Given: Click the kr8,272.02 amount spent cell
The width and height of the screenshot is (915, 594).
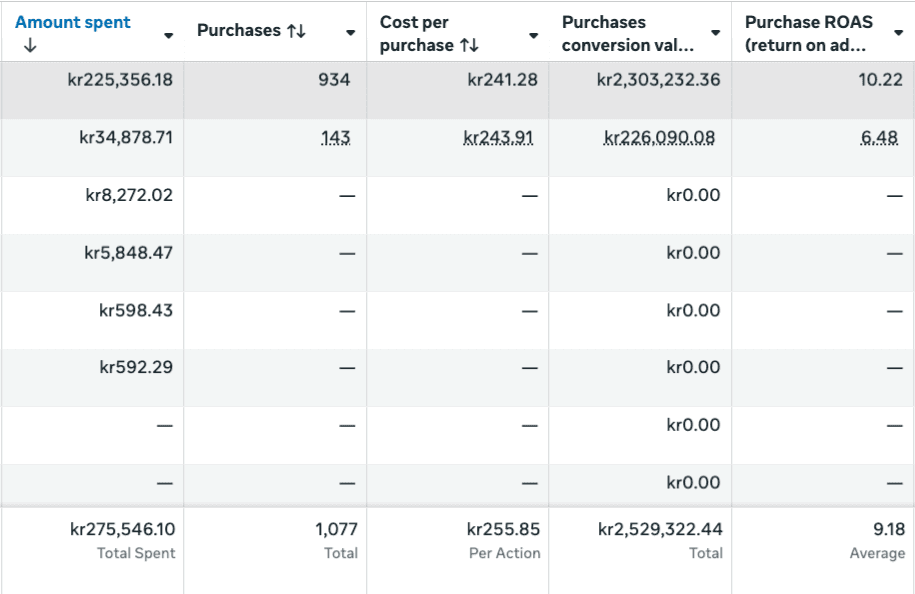Looking at the screenshot, I should 129,195.
